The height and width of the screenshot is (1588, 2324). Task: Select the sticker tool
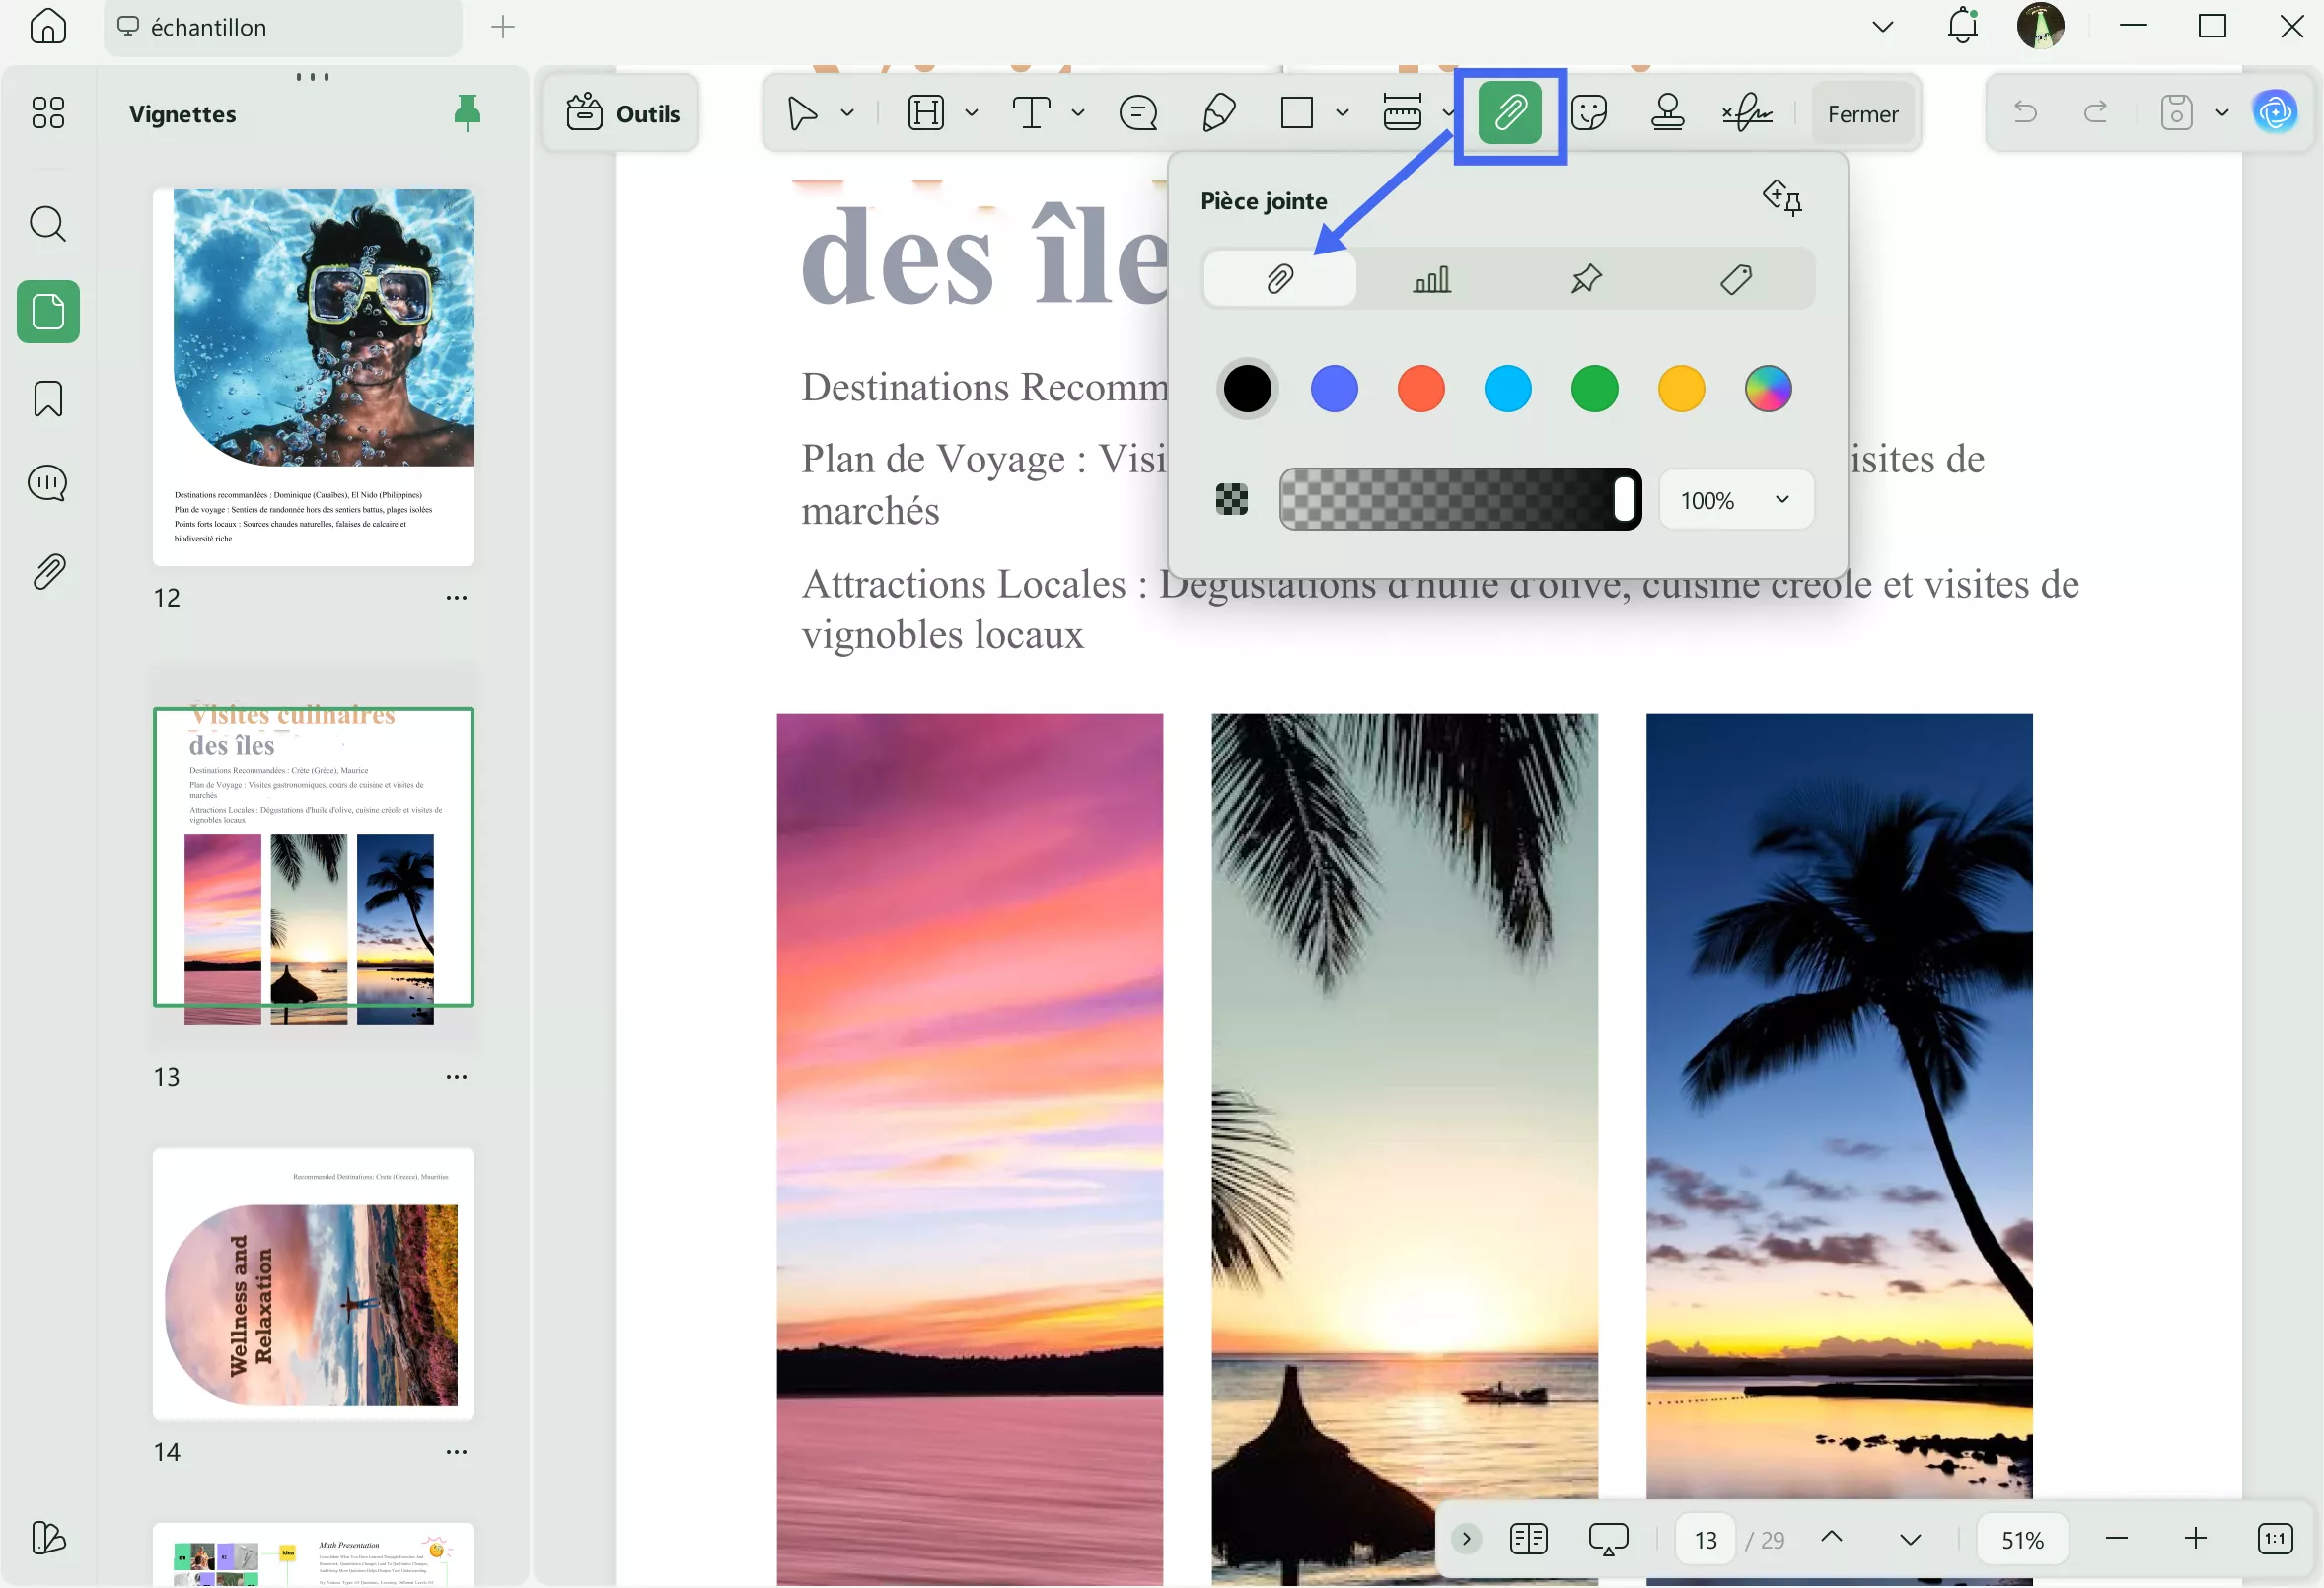(1588, 113)
